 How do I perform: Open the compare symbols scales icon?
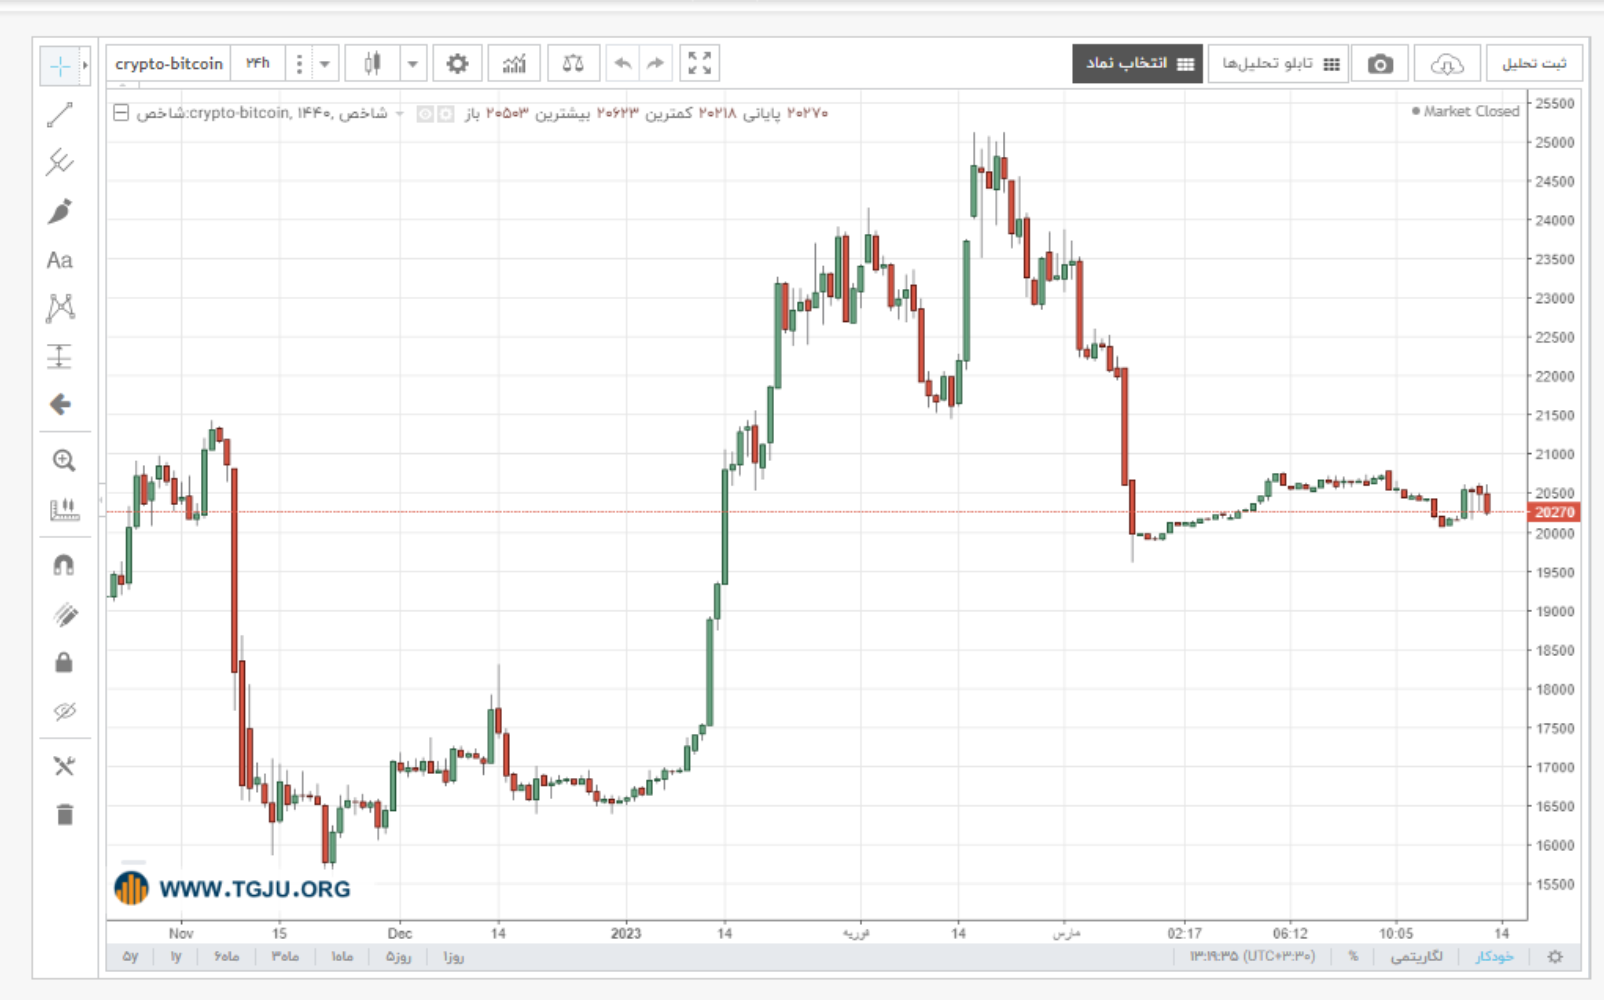573,64
